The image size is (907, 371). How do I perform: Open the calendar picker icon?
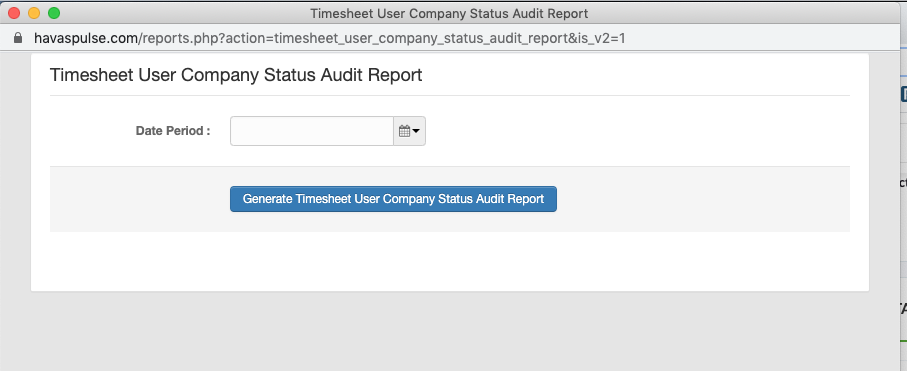tap(404, 131)
